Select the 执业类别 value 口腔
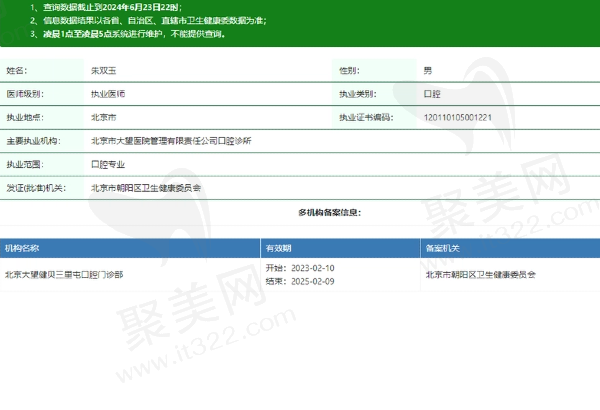This screenshot has height=410, width=600. click(x=432, y=94)
